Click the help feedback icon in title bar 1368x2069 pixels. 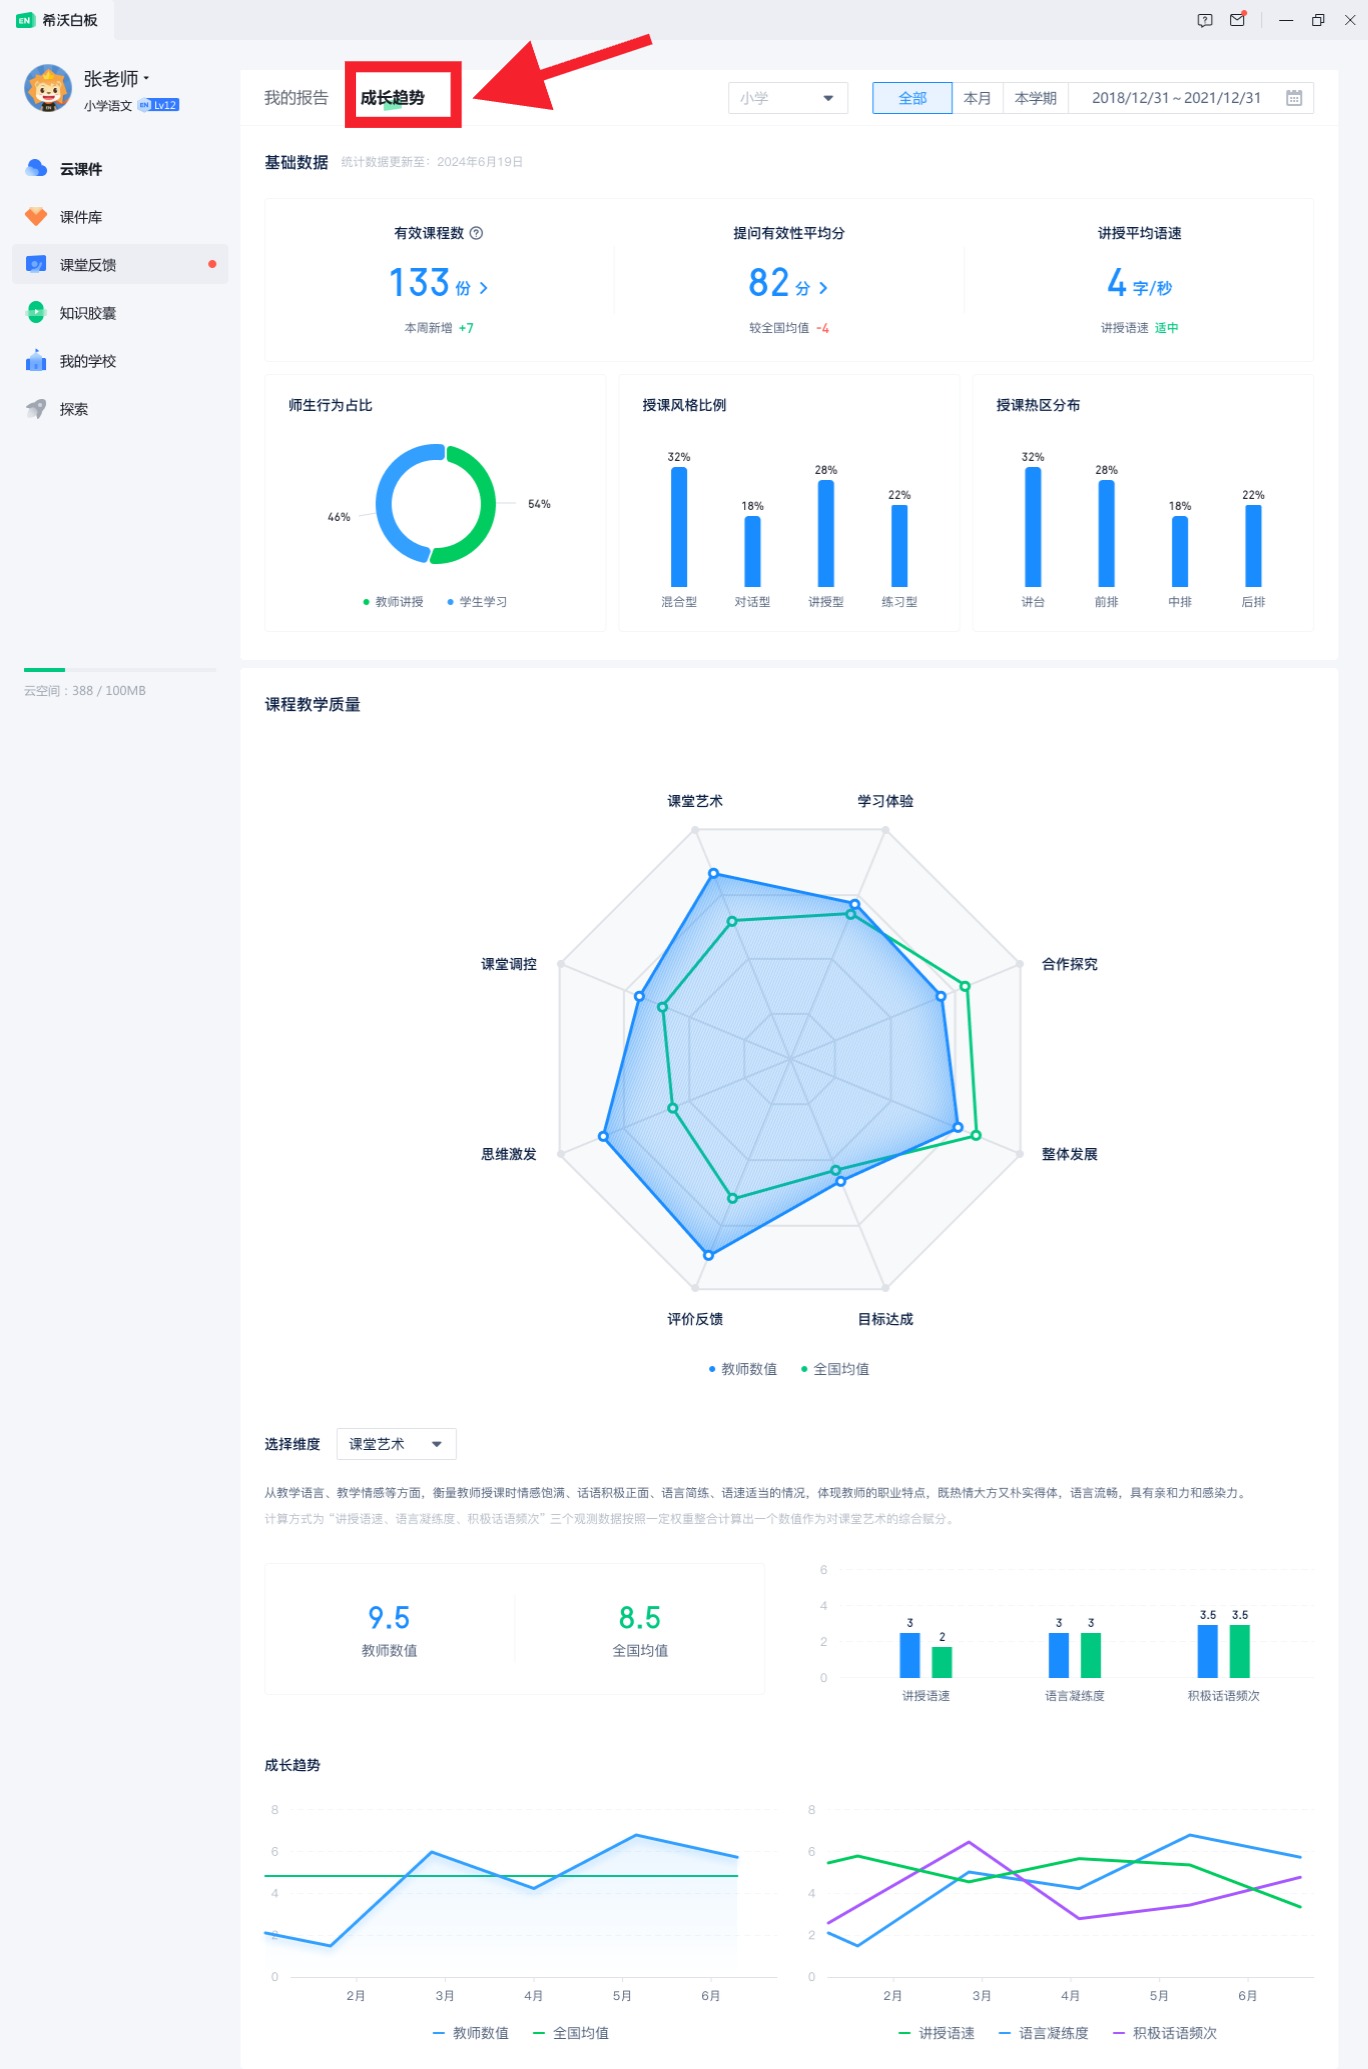[1205, 20]
